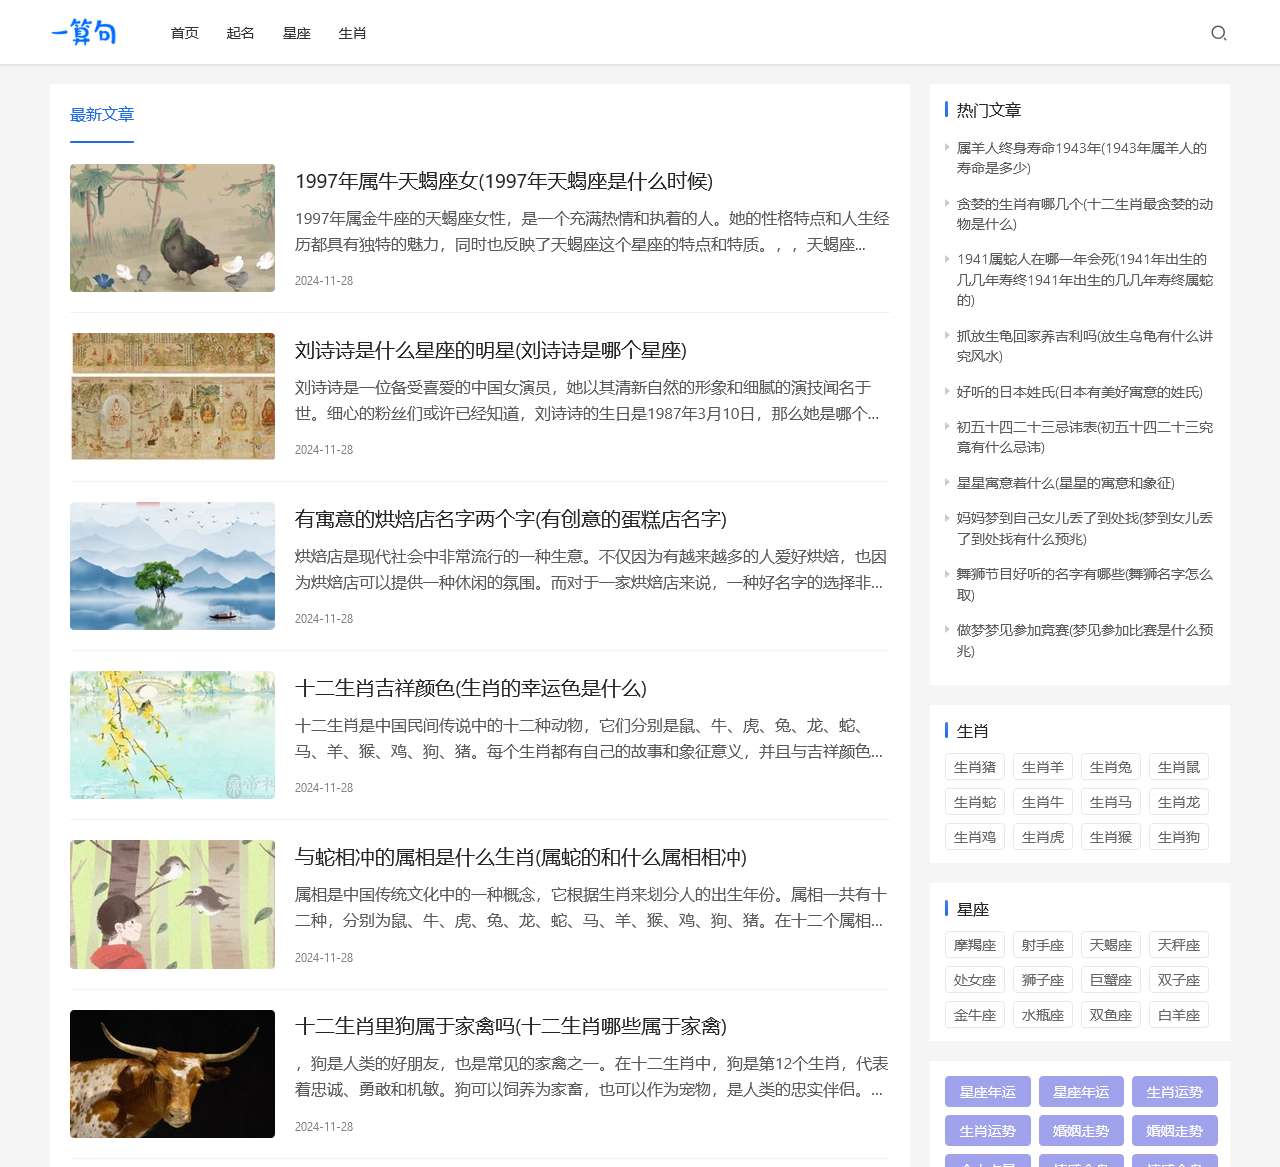Image resolution: width=1280 pixels, height=1167 pixels.
Task: Click the cow photo thumbnail
Action: tap(172, 1073)
